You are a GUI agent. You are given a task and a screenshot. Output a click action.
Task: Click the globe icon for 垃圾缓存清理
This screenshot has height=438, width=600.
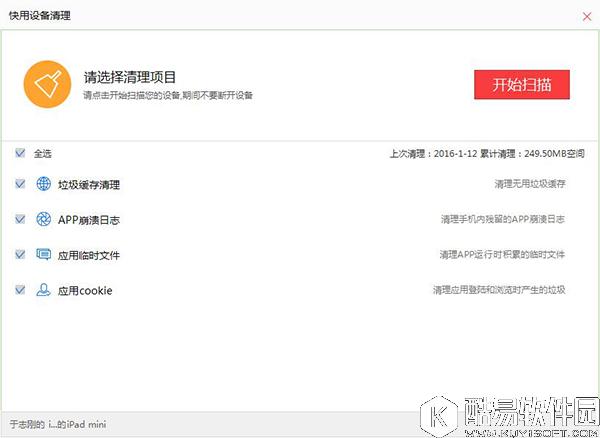[x=44, y=184]
